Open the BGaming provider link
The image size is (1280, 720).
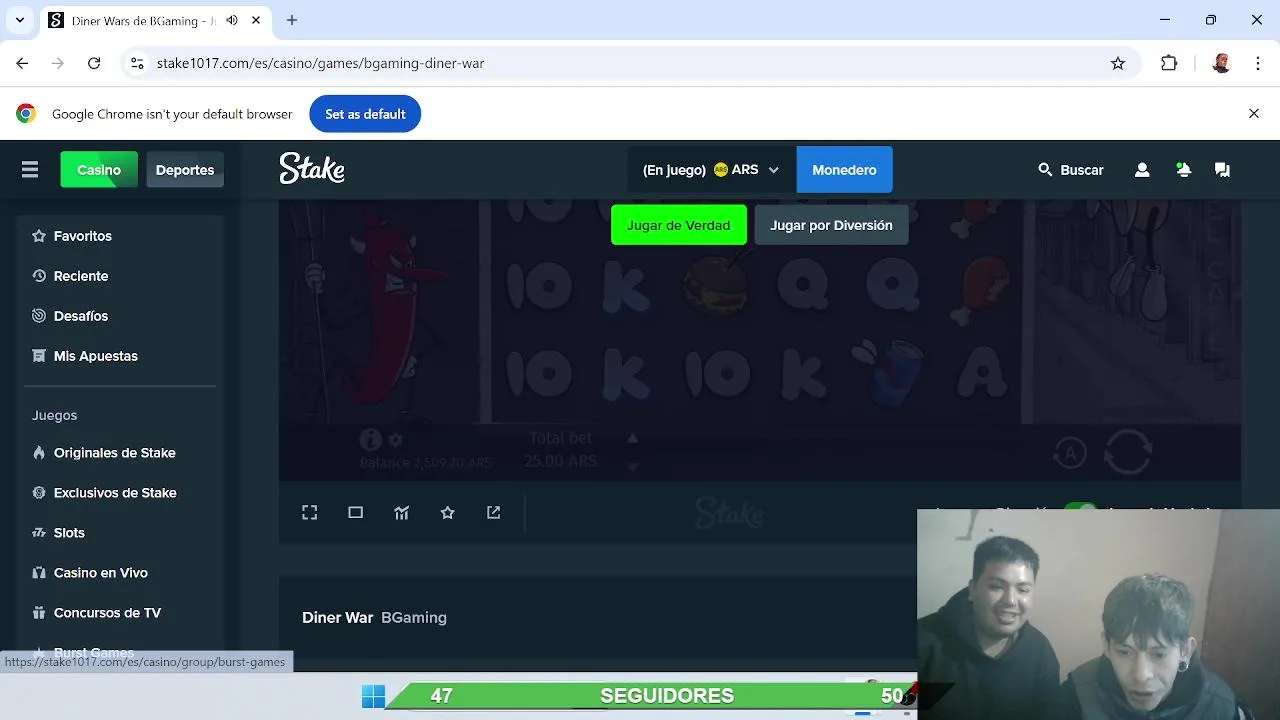click(x=414, y=618)
